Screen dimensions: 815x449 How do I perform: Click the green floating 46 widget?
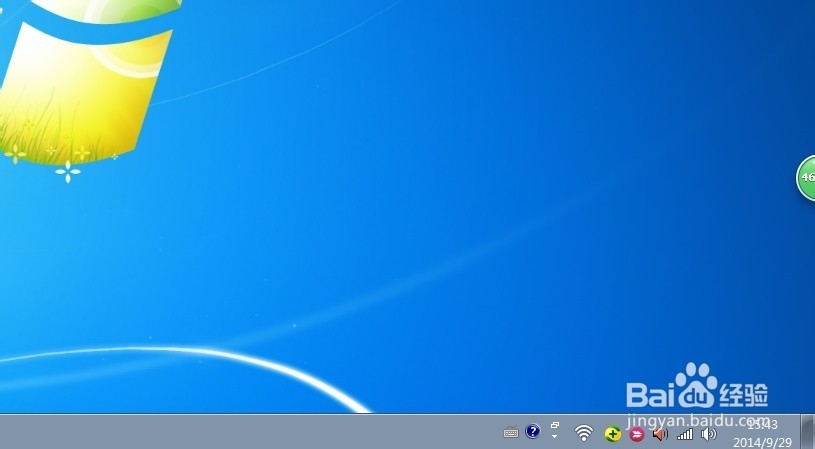pos(806,178)
